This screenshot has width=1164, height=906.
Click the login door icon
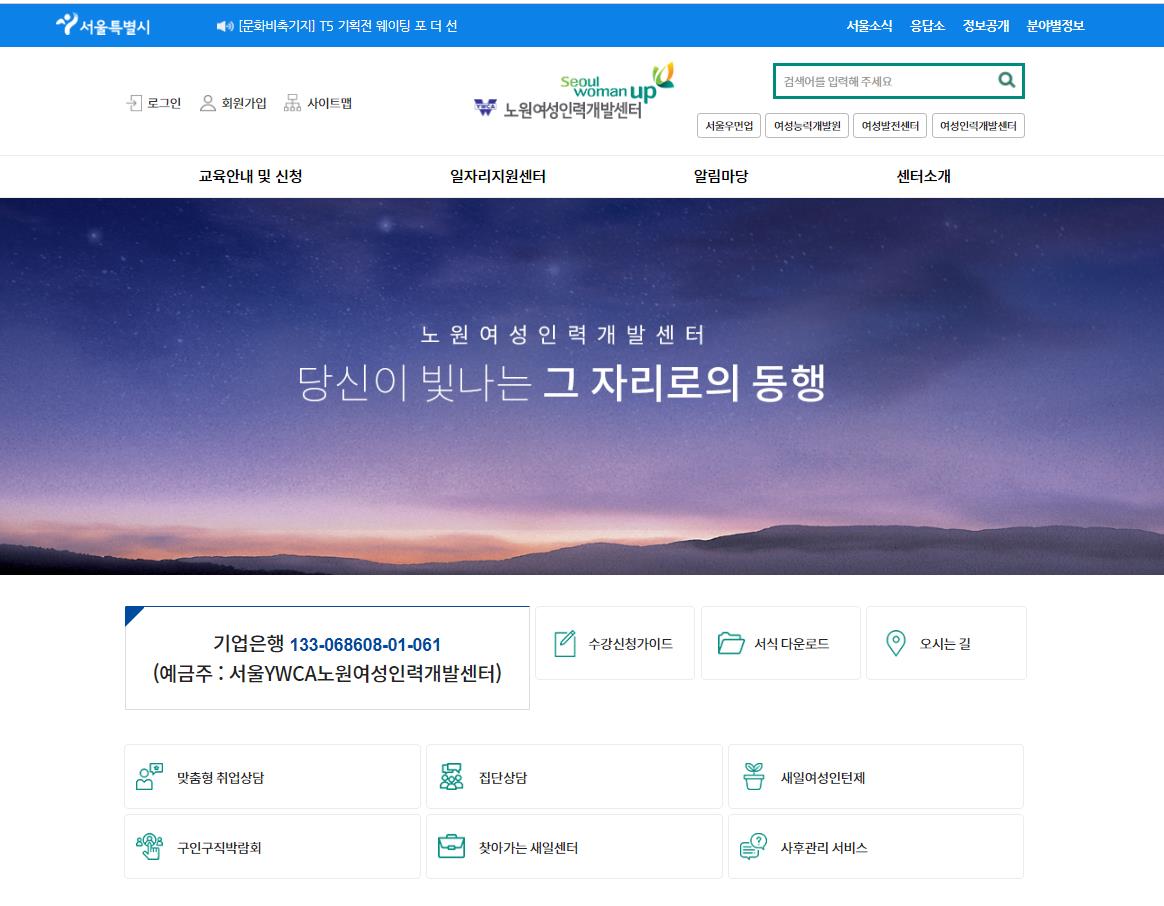click(134, 103)
